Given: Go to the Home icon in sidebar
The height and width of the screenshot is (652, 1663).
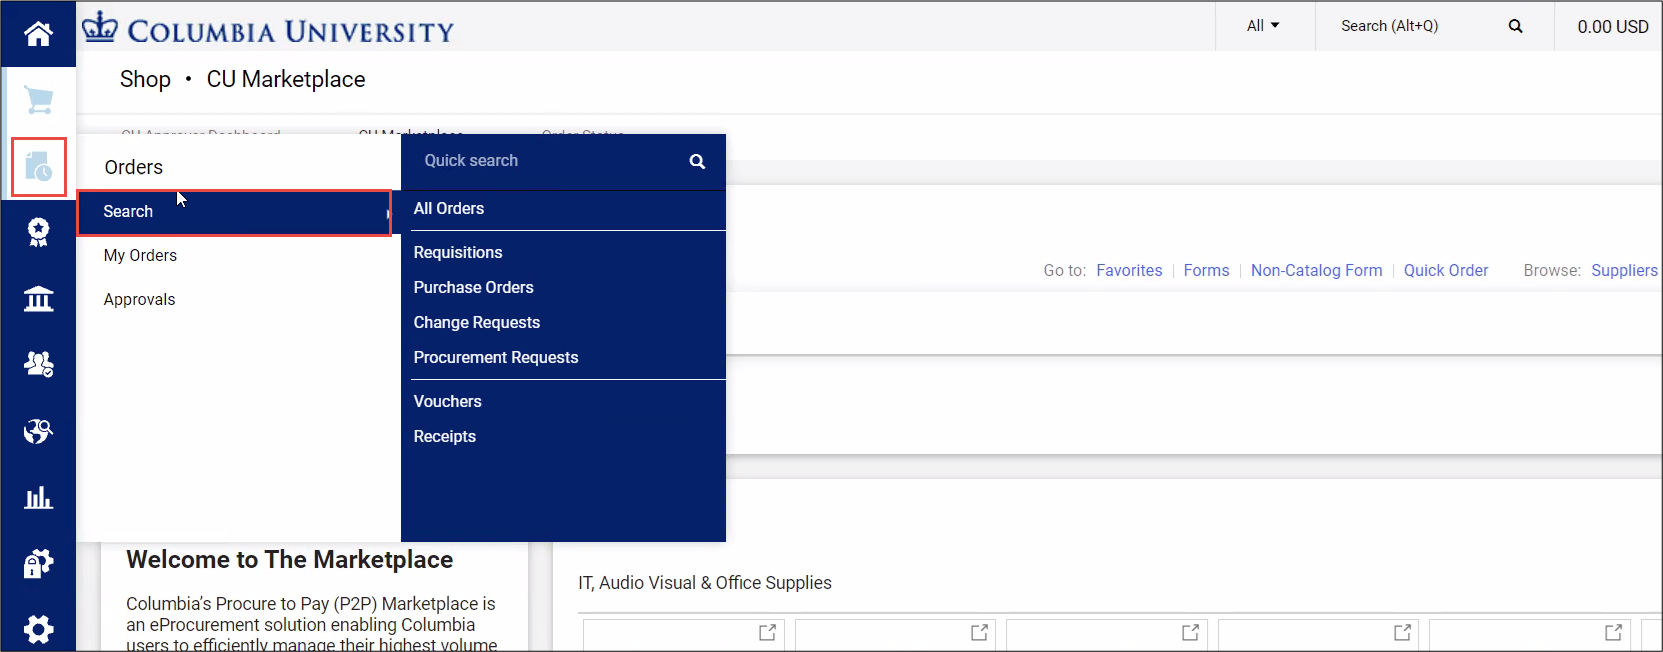Looking at the screenshot, I should click(38, 34).
